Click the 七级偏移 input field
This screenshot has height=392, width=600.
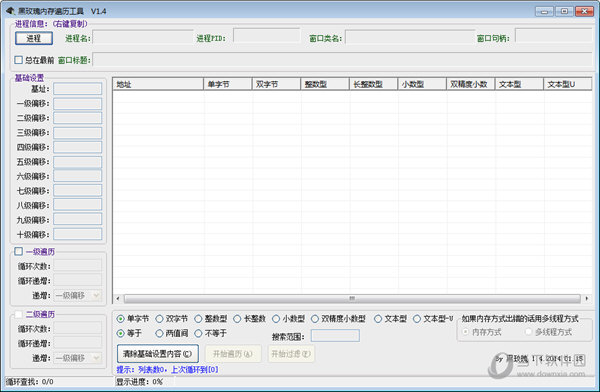click(x=78, y=191)
